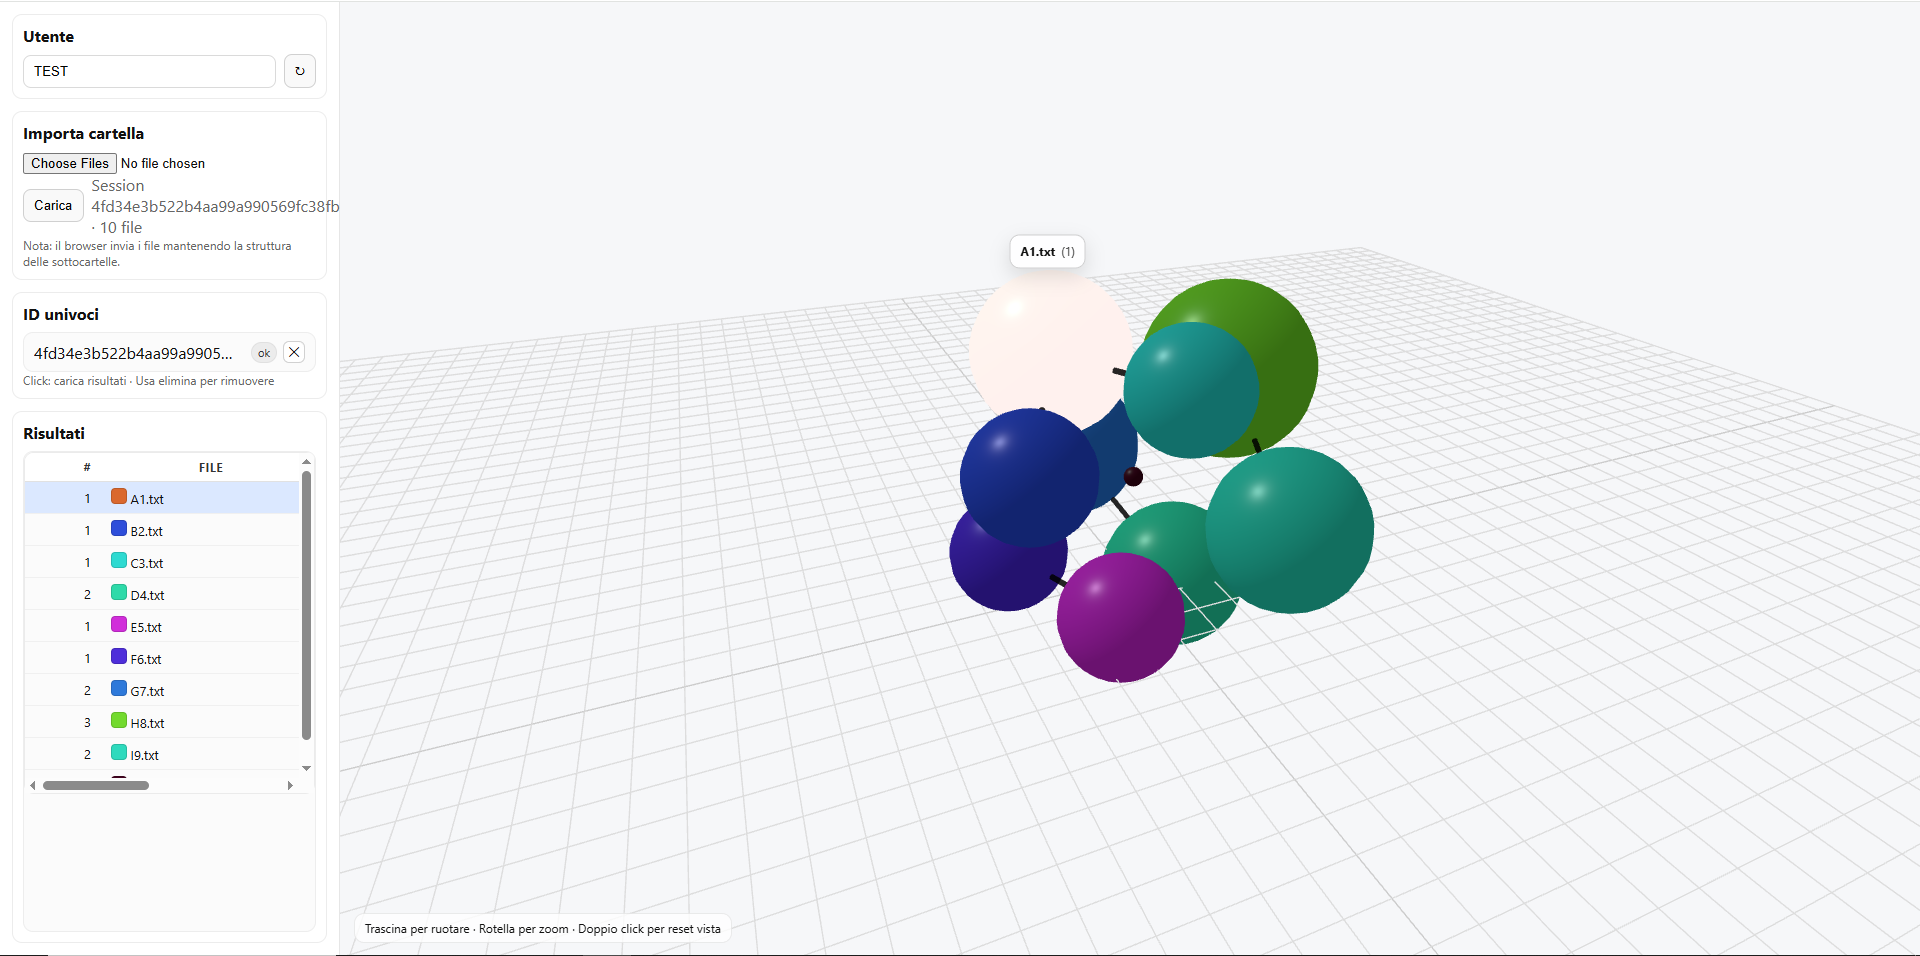Click the ok badge on the session ID
This screenshot has width=1920, height=956.
point(264,353)
